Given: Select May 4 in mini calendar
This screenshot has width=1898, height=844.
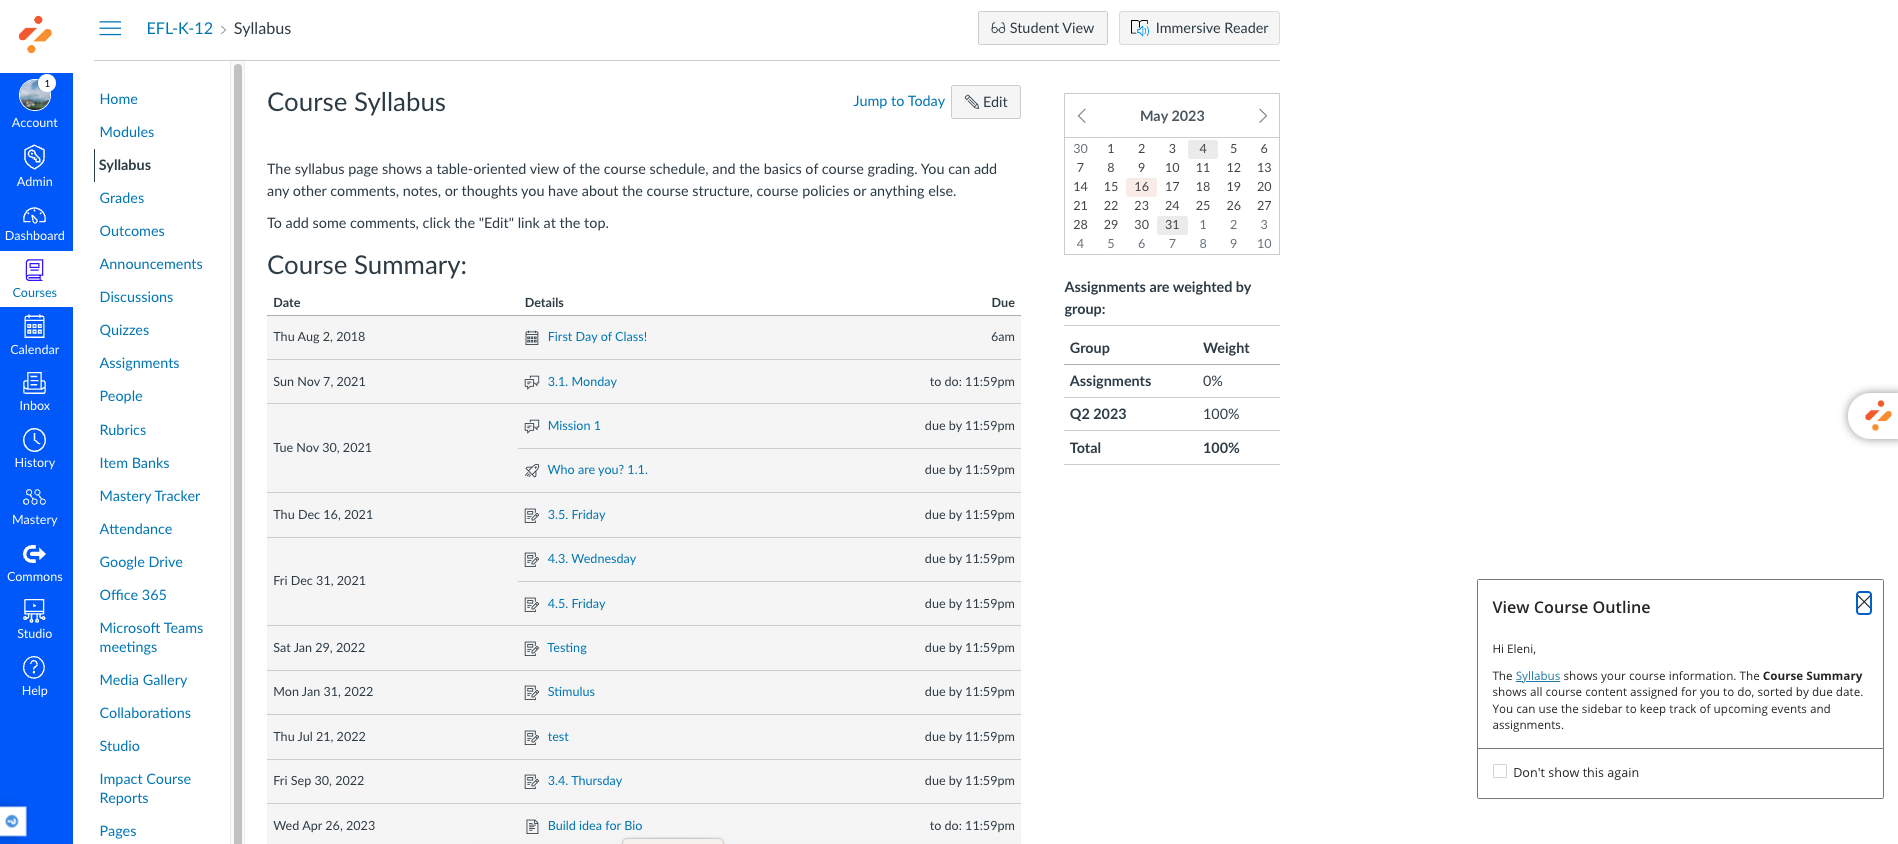Looking at the screenshot, I should (1203, 149).
